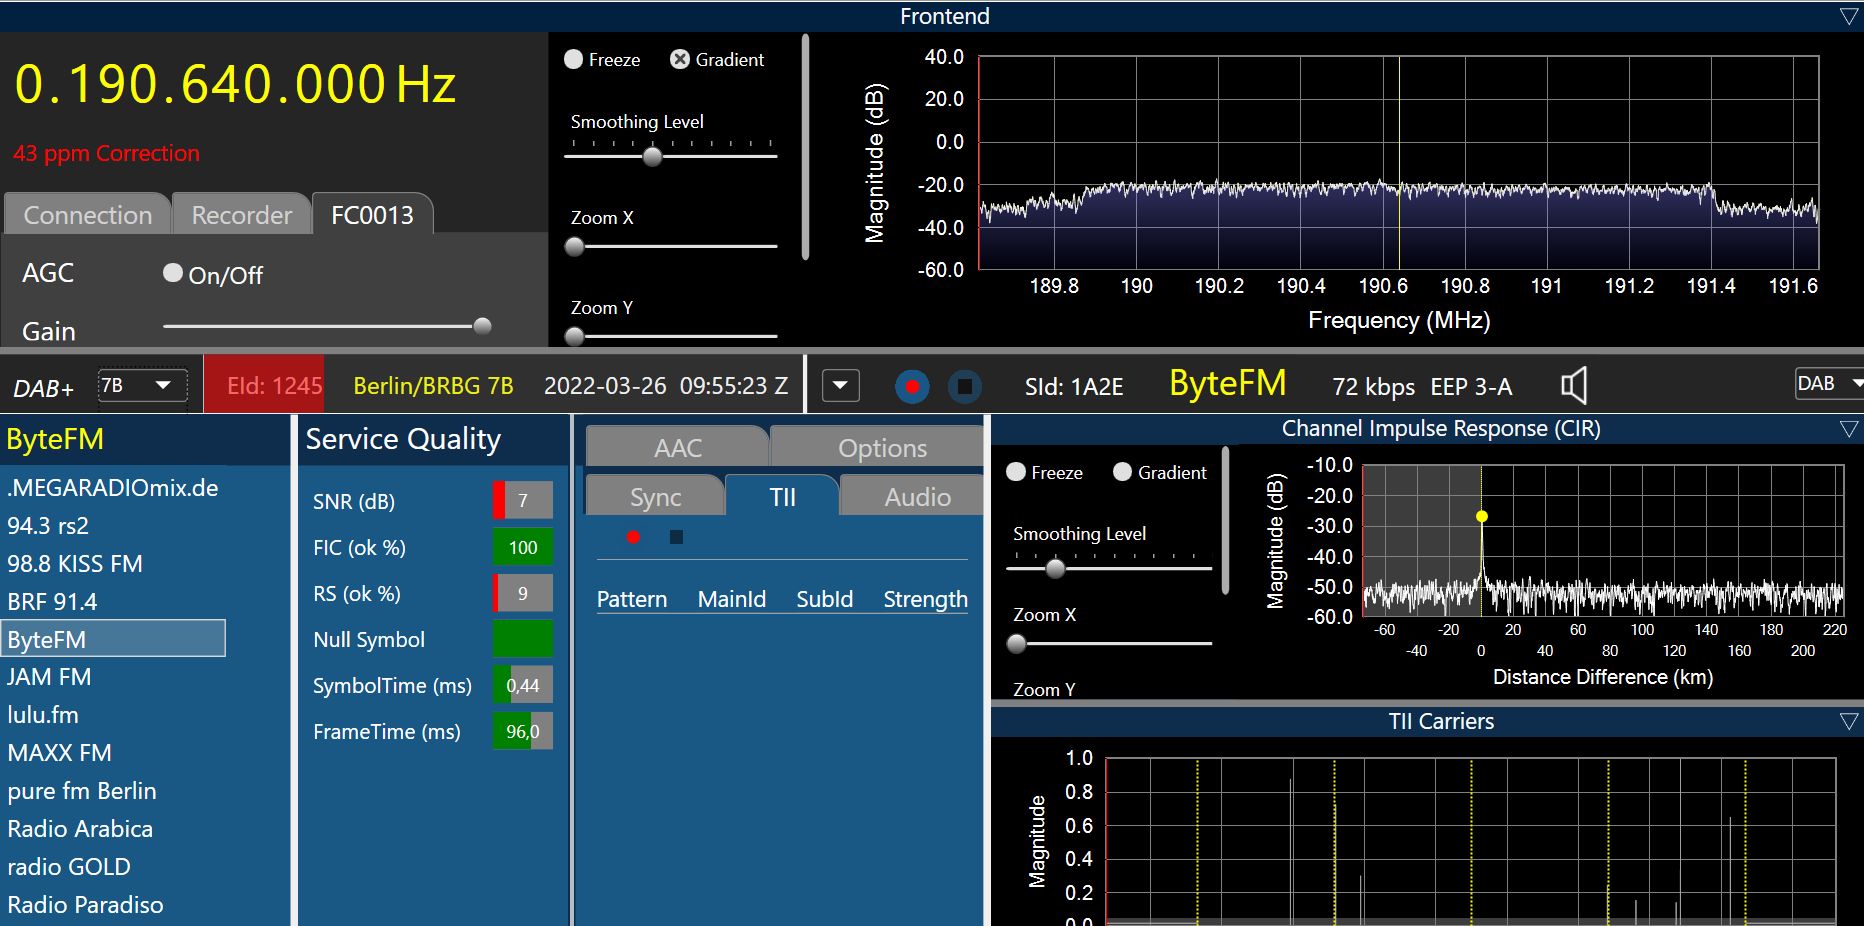The width and height of the screenshot is (1864, 926).
Task: Select JAM FM from the service list
Action: pos(49,677)
